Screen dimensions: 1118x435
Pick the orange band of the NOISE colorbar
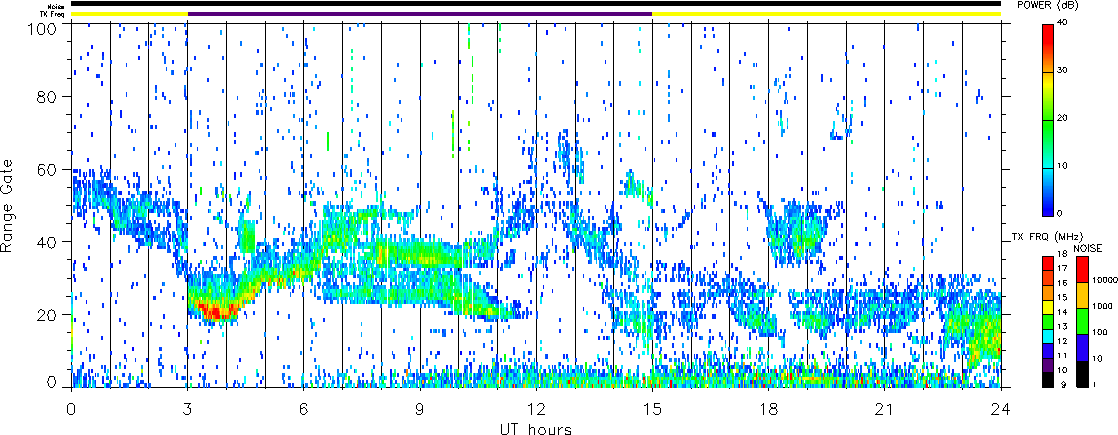coord(1082,296)
